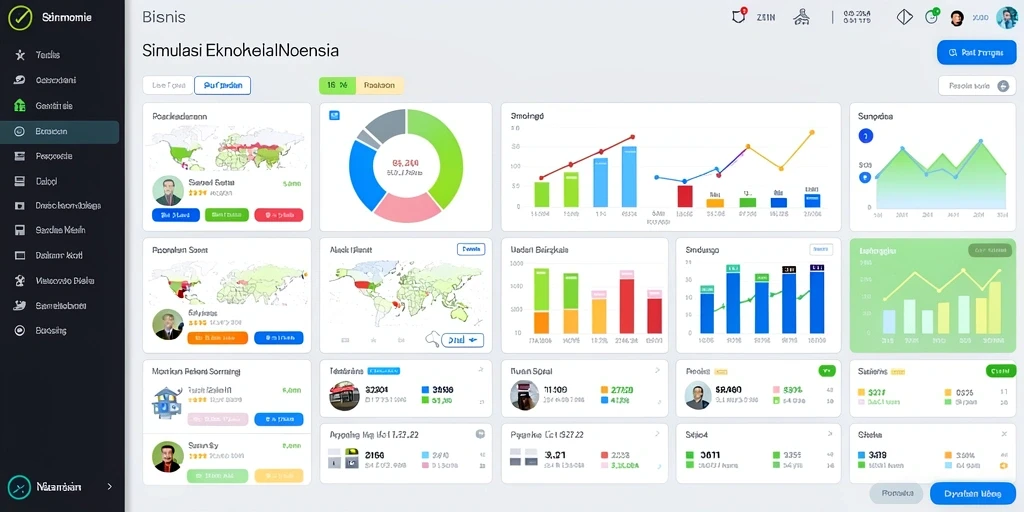Click the blue button below profile avatar
Screen dimensions: 1024x512
pyautogui.click(x=176, y=215)
